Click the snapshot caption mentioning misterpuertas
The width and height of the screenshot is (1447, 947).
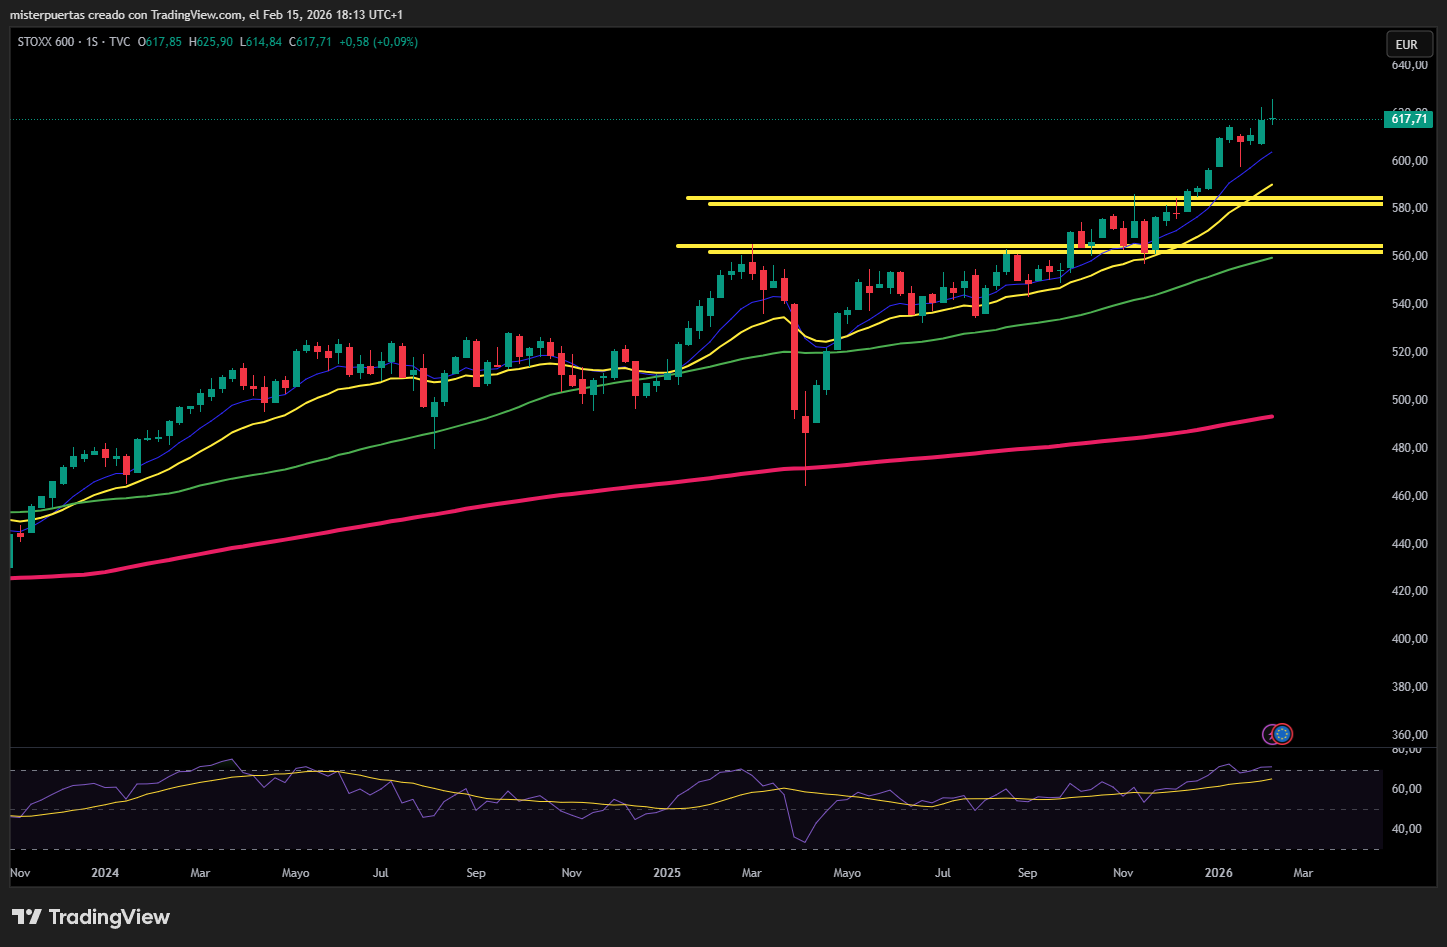(x=206, y=15)
